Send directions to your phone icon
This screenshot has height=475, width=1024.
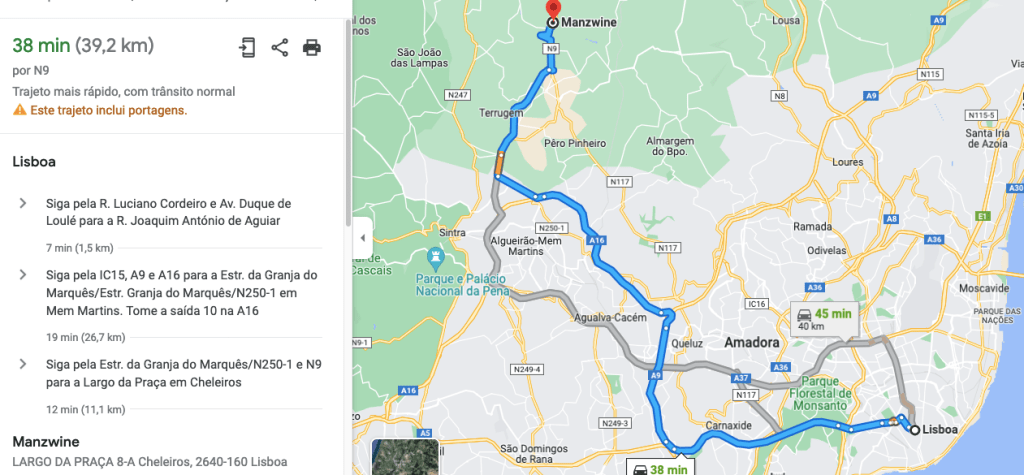click(x=247, y=48)
